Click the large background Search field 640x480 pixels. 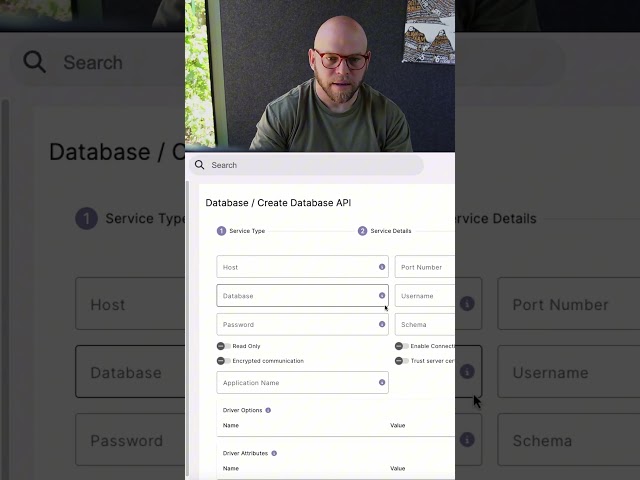tap(97, 62)
